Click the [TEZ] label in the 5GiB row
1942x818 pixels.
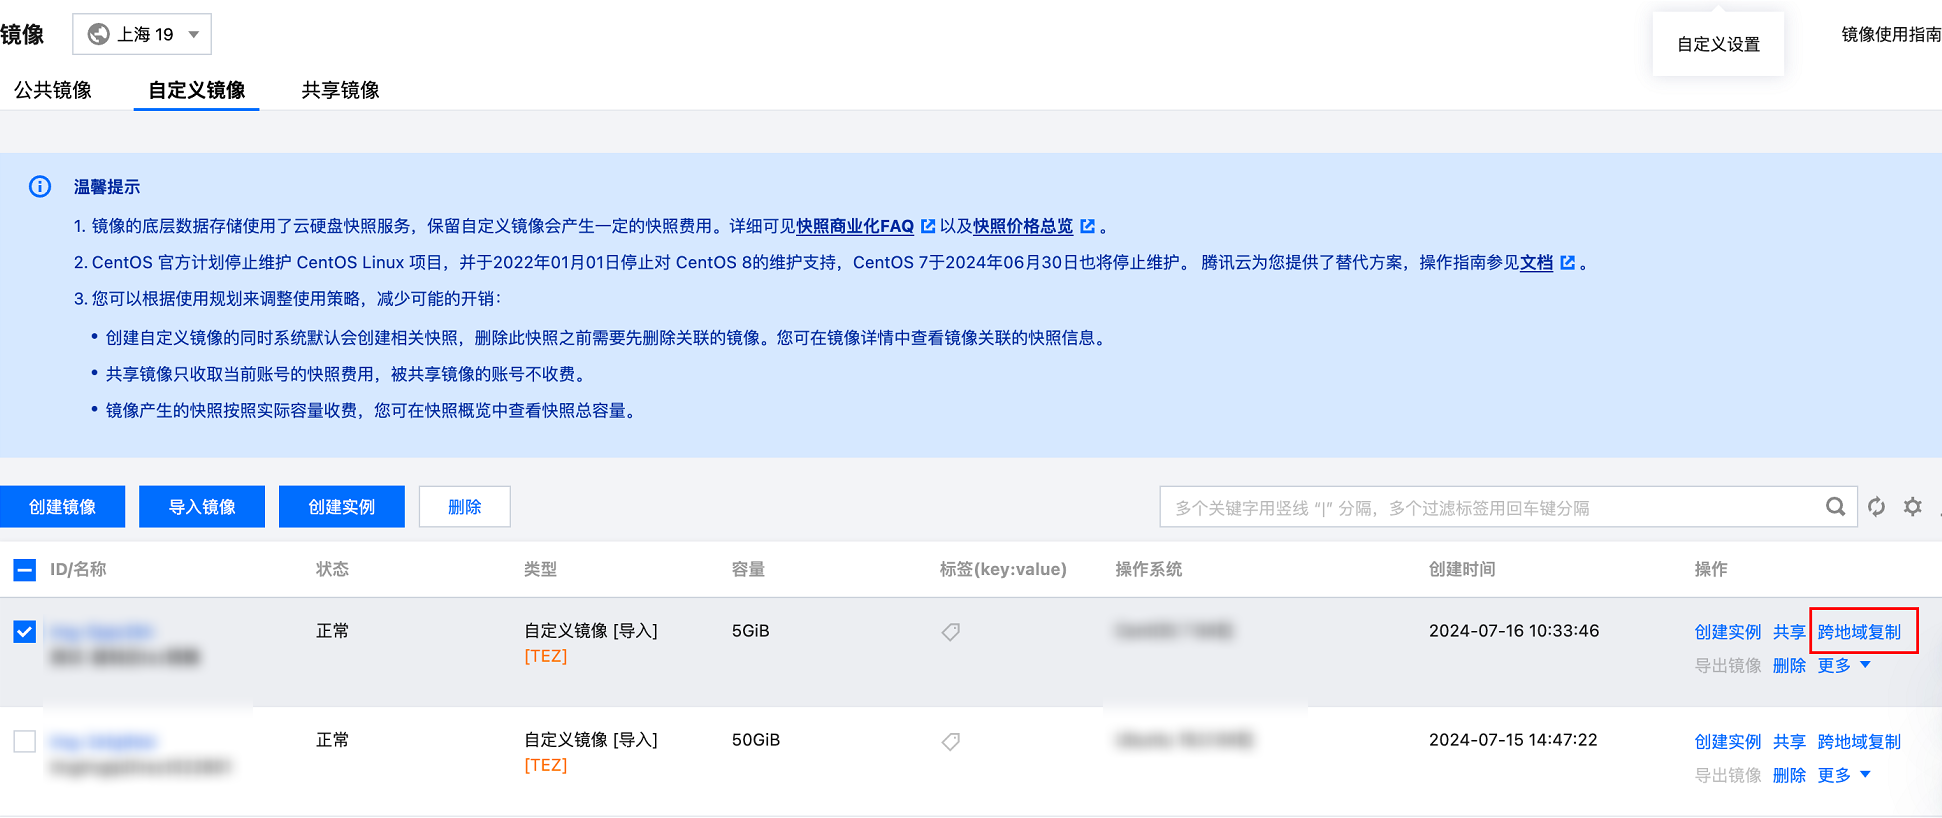pyautogui.click(x=546, y=656)
